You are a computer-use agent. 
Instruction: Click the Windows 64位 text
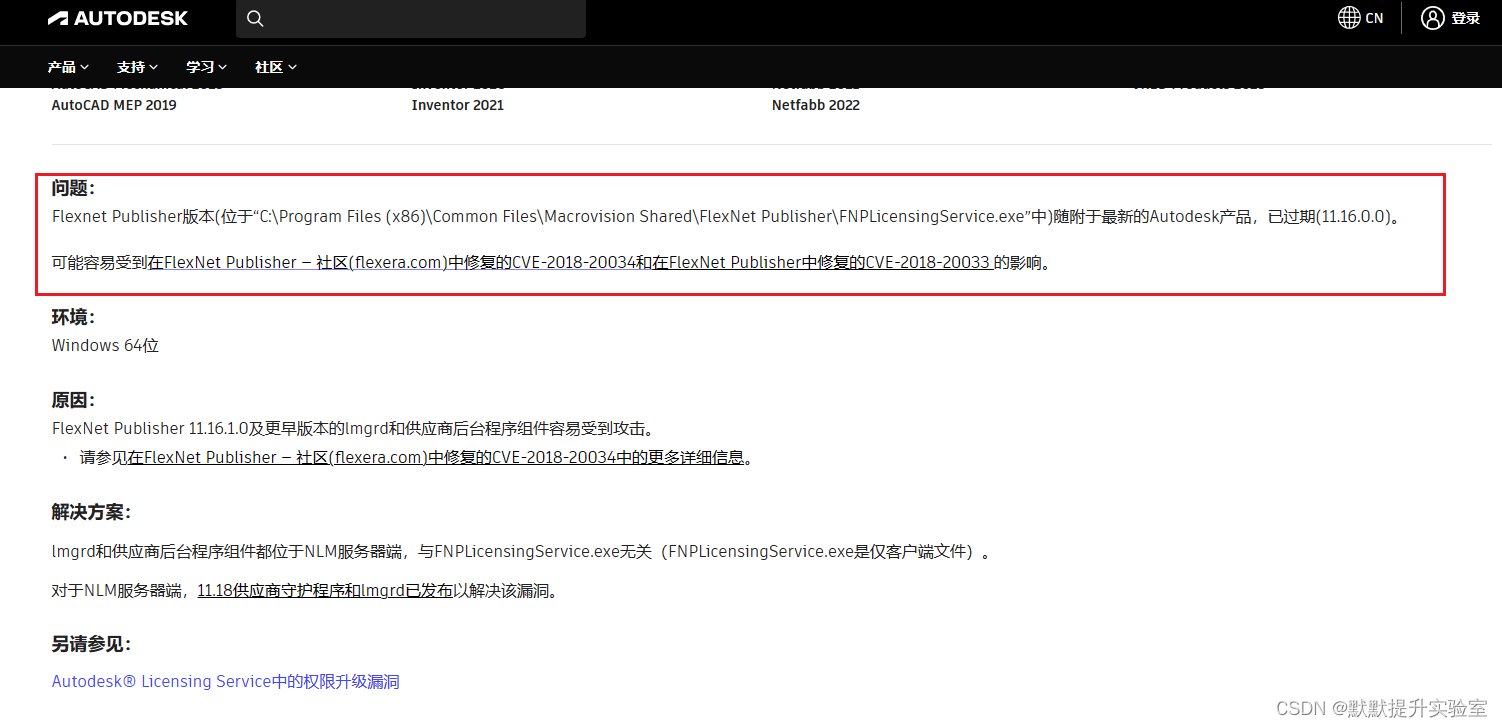pos(105,346)
